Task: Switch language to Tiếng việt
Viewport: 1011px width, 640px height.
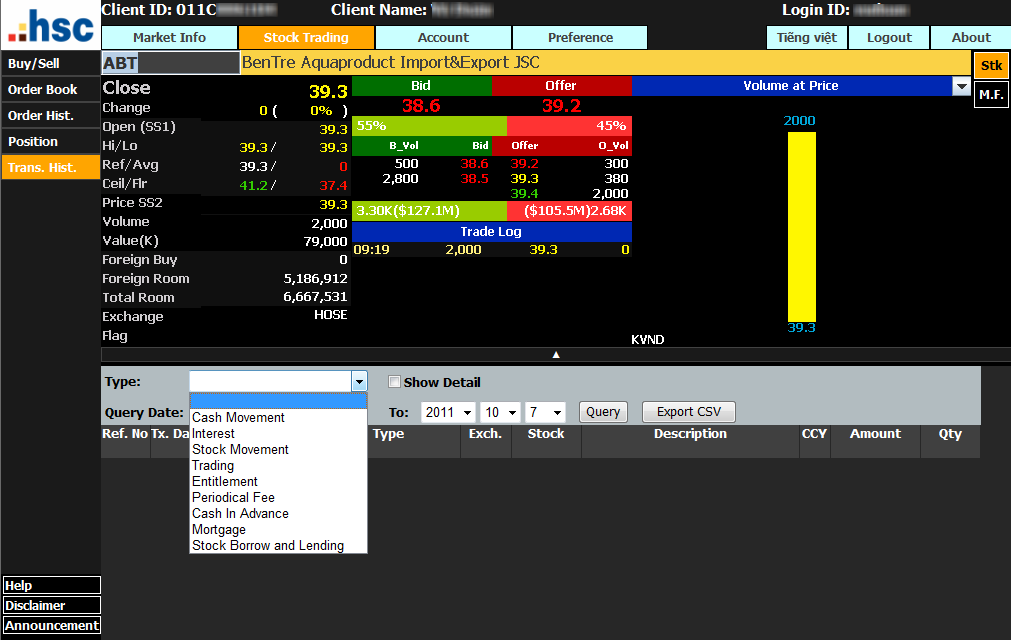Action: coord(807,37)
